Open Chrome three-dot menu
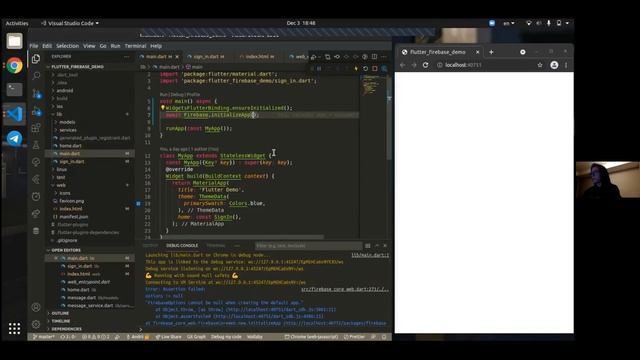640x360 pixels. [x=566, y=65]
